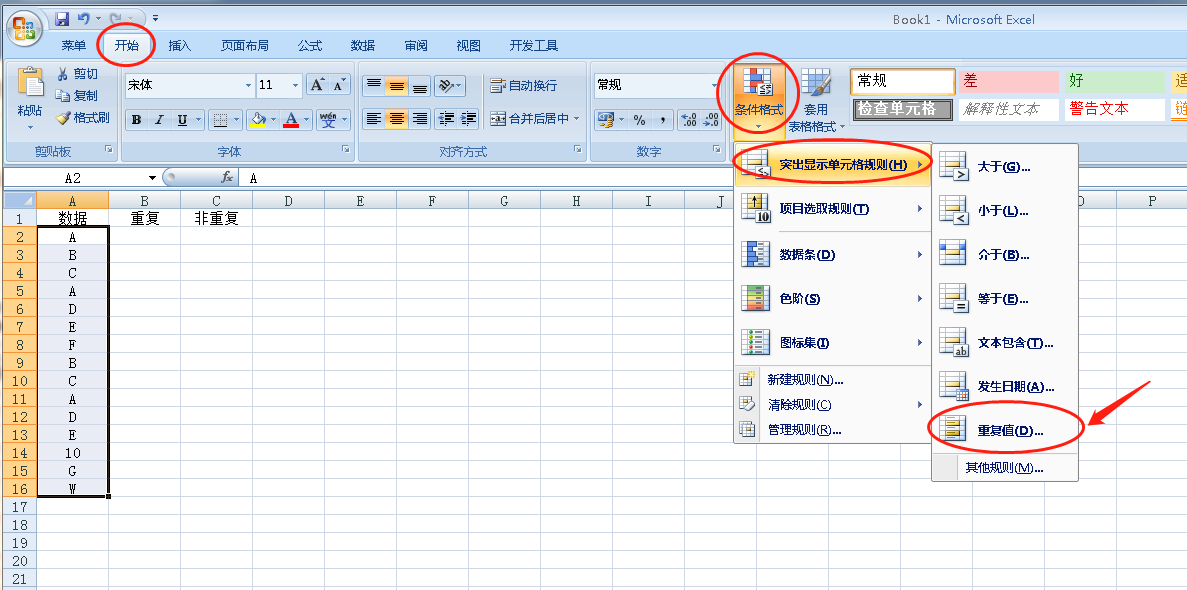Click the comma style icon
This screenshot has width=1187, height=590.
pyautogui.click(x=662, y=120)
